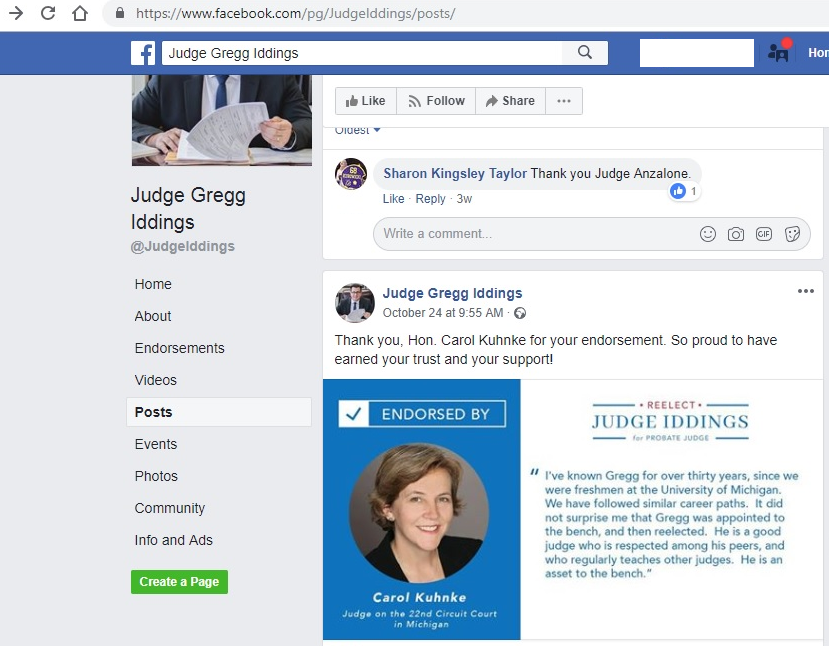Click the search magnifier button
Screen dimensions: 829x646
585,52
